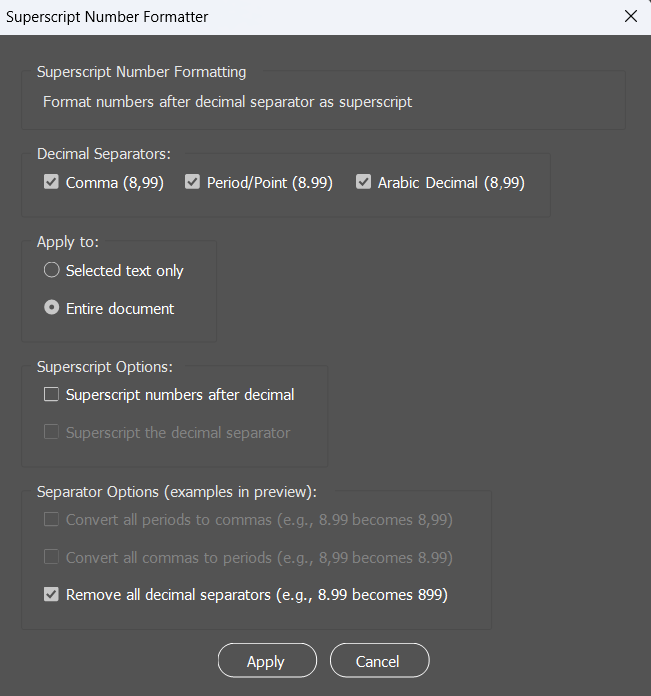Uncheck 'Remove all decimal separators' checkbox
The image size is (651, 696).
tap(52, 595)
